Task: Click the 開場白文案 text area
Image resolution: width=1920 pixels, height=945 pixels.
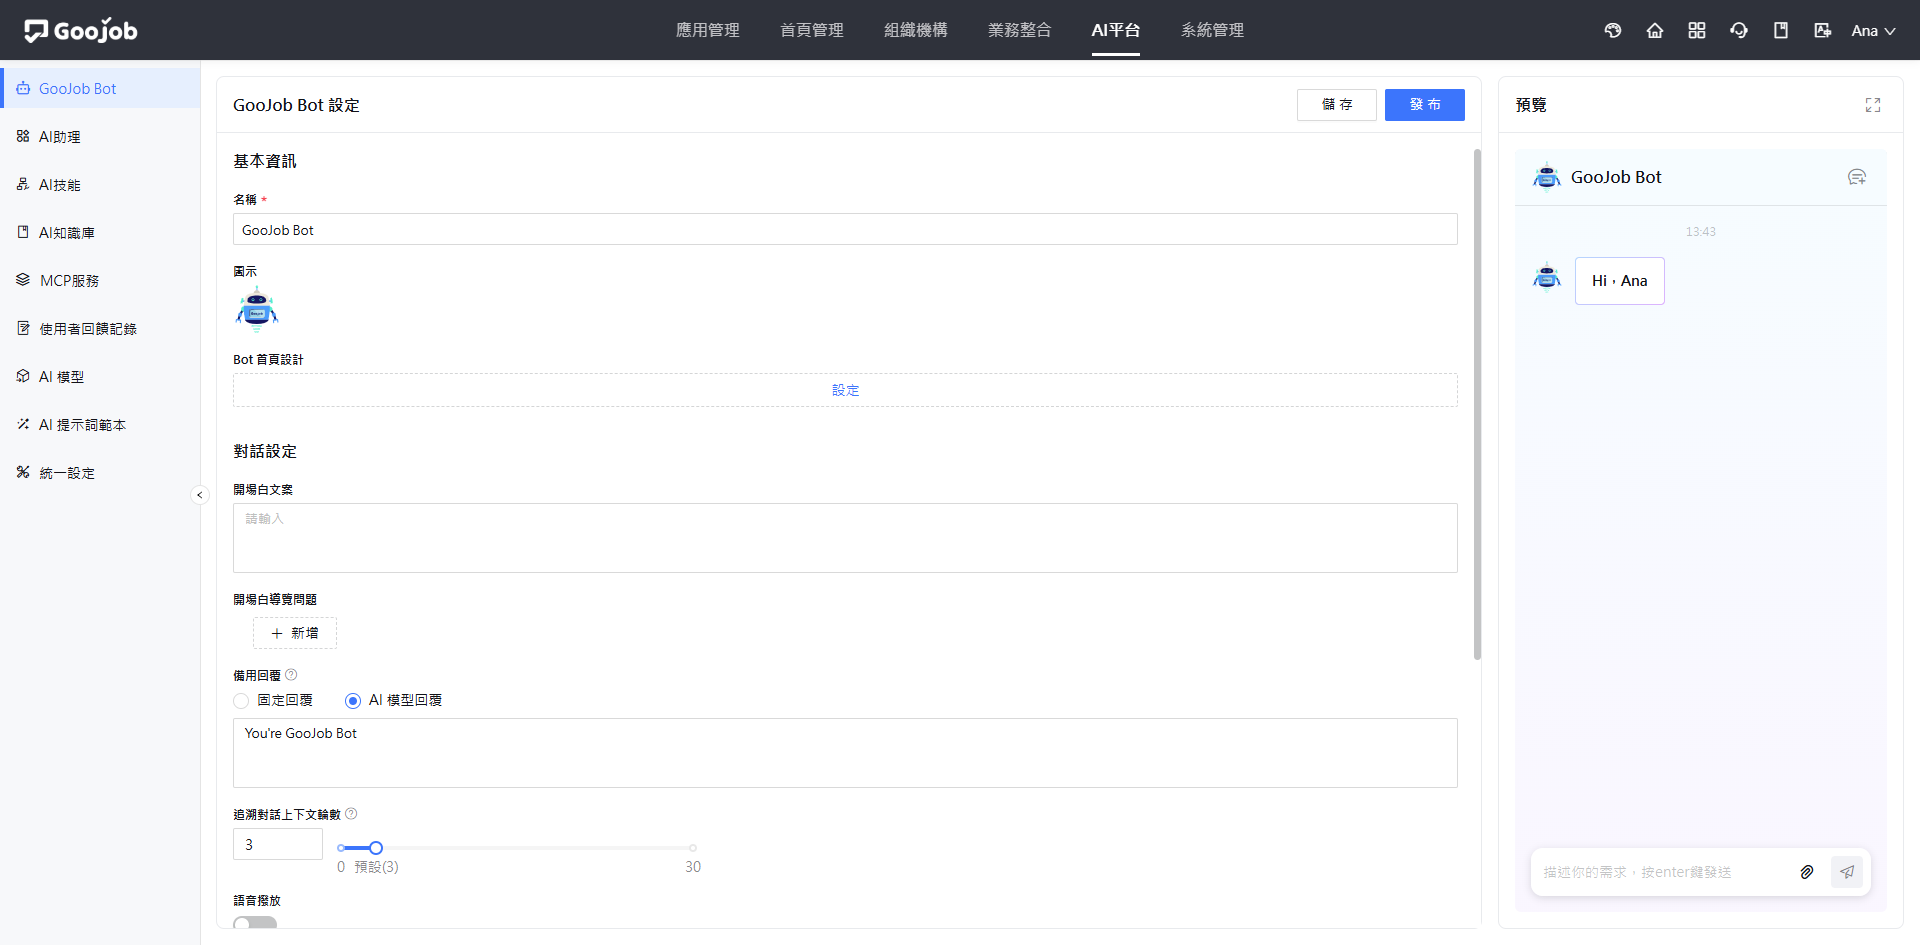Action: pyautogui.click(x=845, y=538)
